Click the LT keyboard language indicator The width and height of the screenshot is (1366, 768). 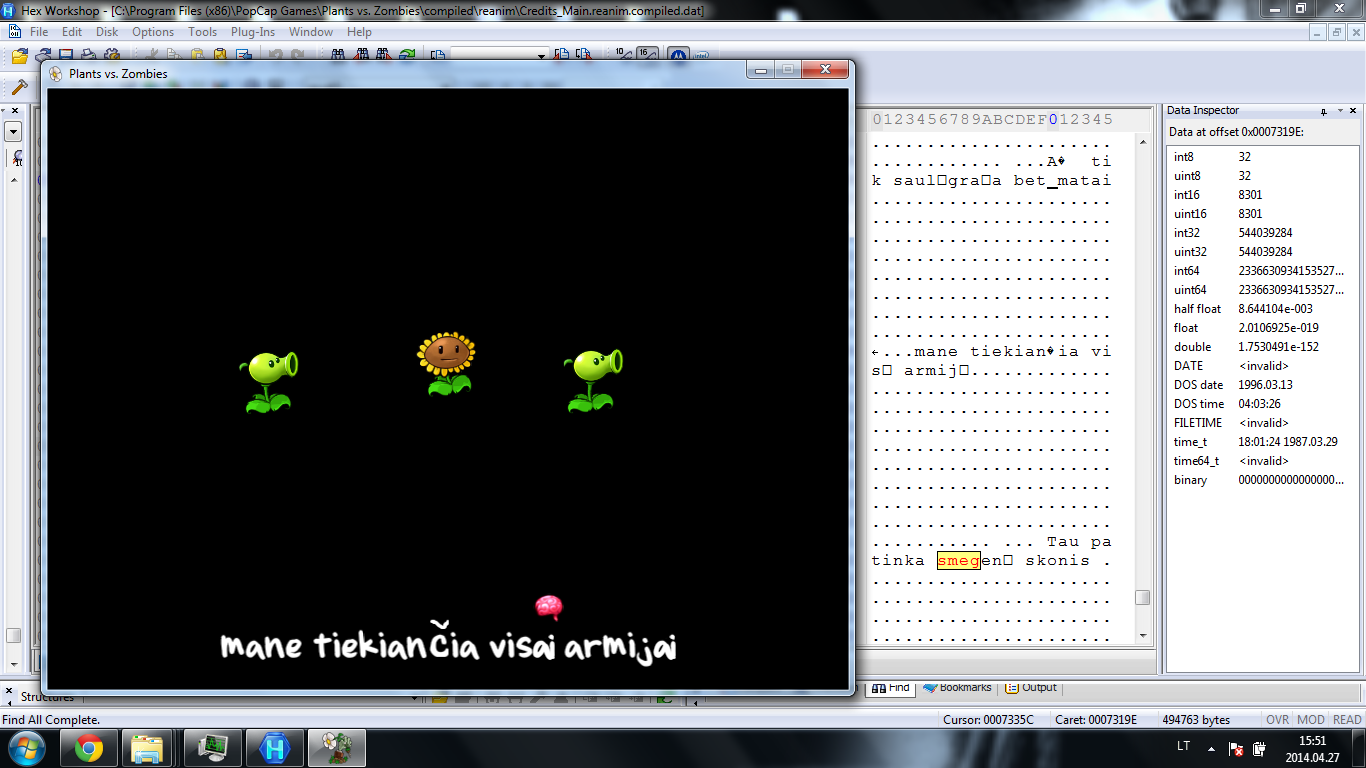(1184, 746)
